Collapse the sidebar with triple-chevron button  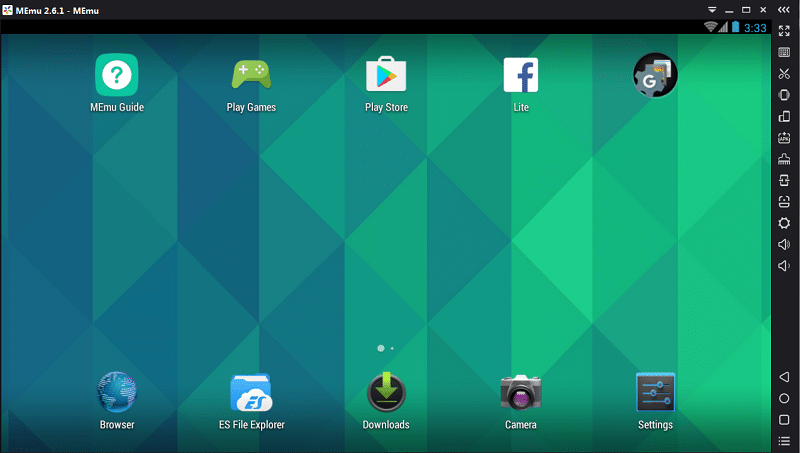(784, 10)
